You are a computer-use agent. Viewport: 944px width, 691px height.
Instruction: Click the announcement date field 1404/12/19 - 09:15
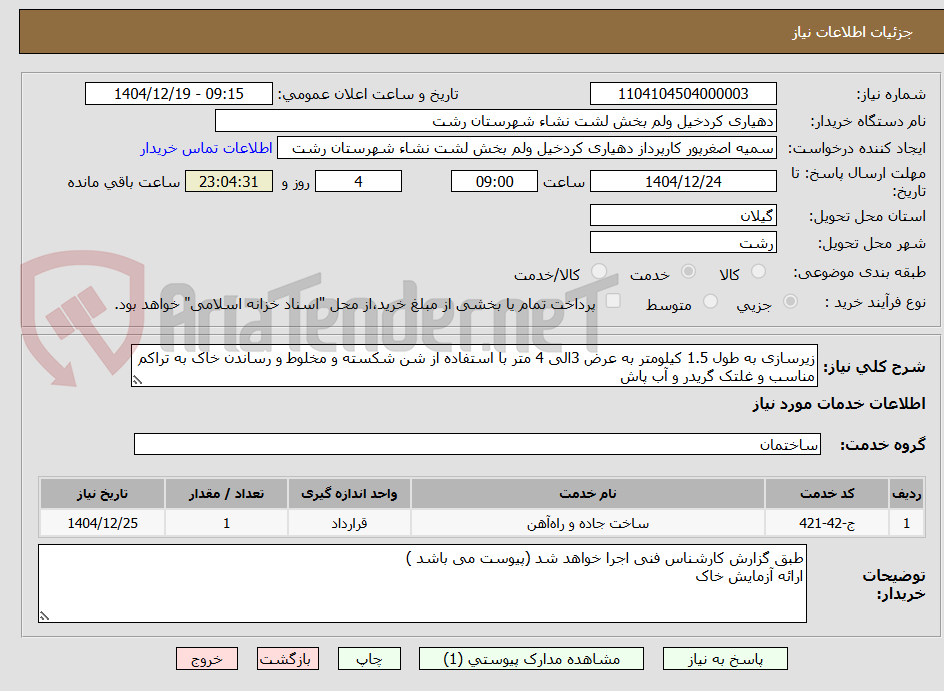[x=179, y=94]
